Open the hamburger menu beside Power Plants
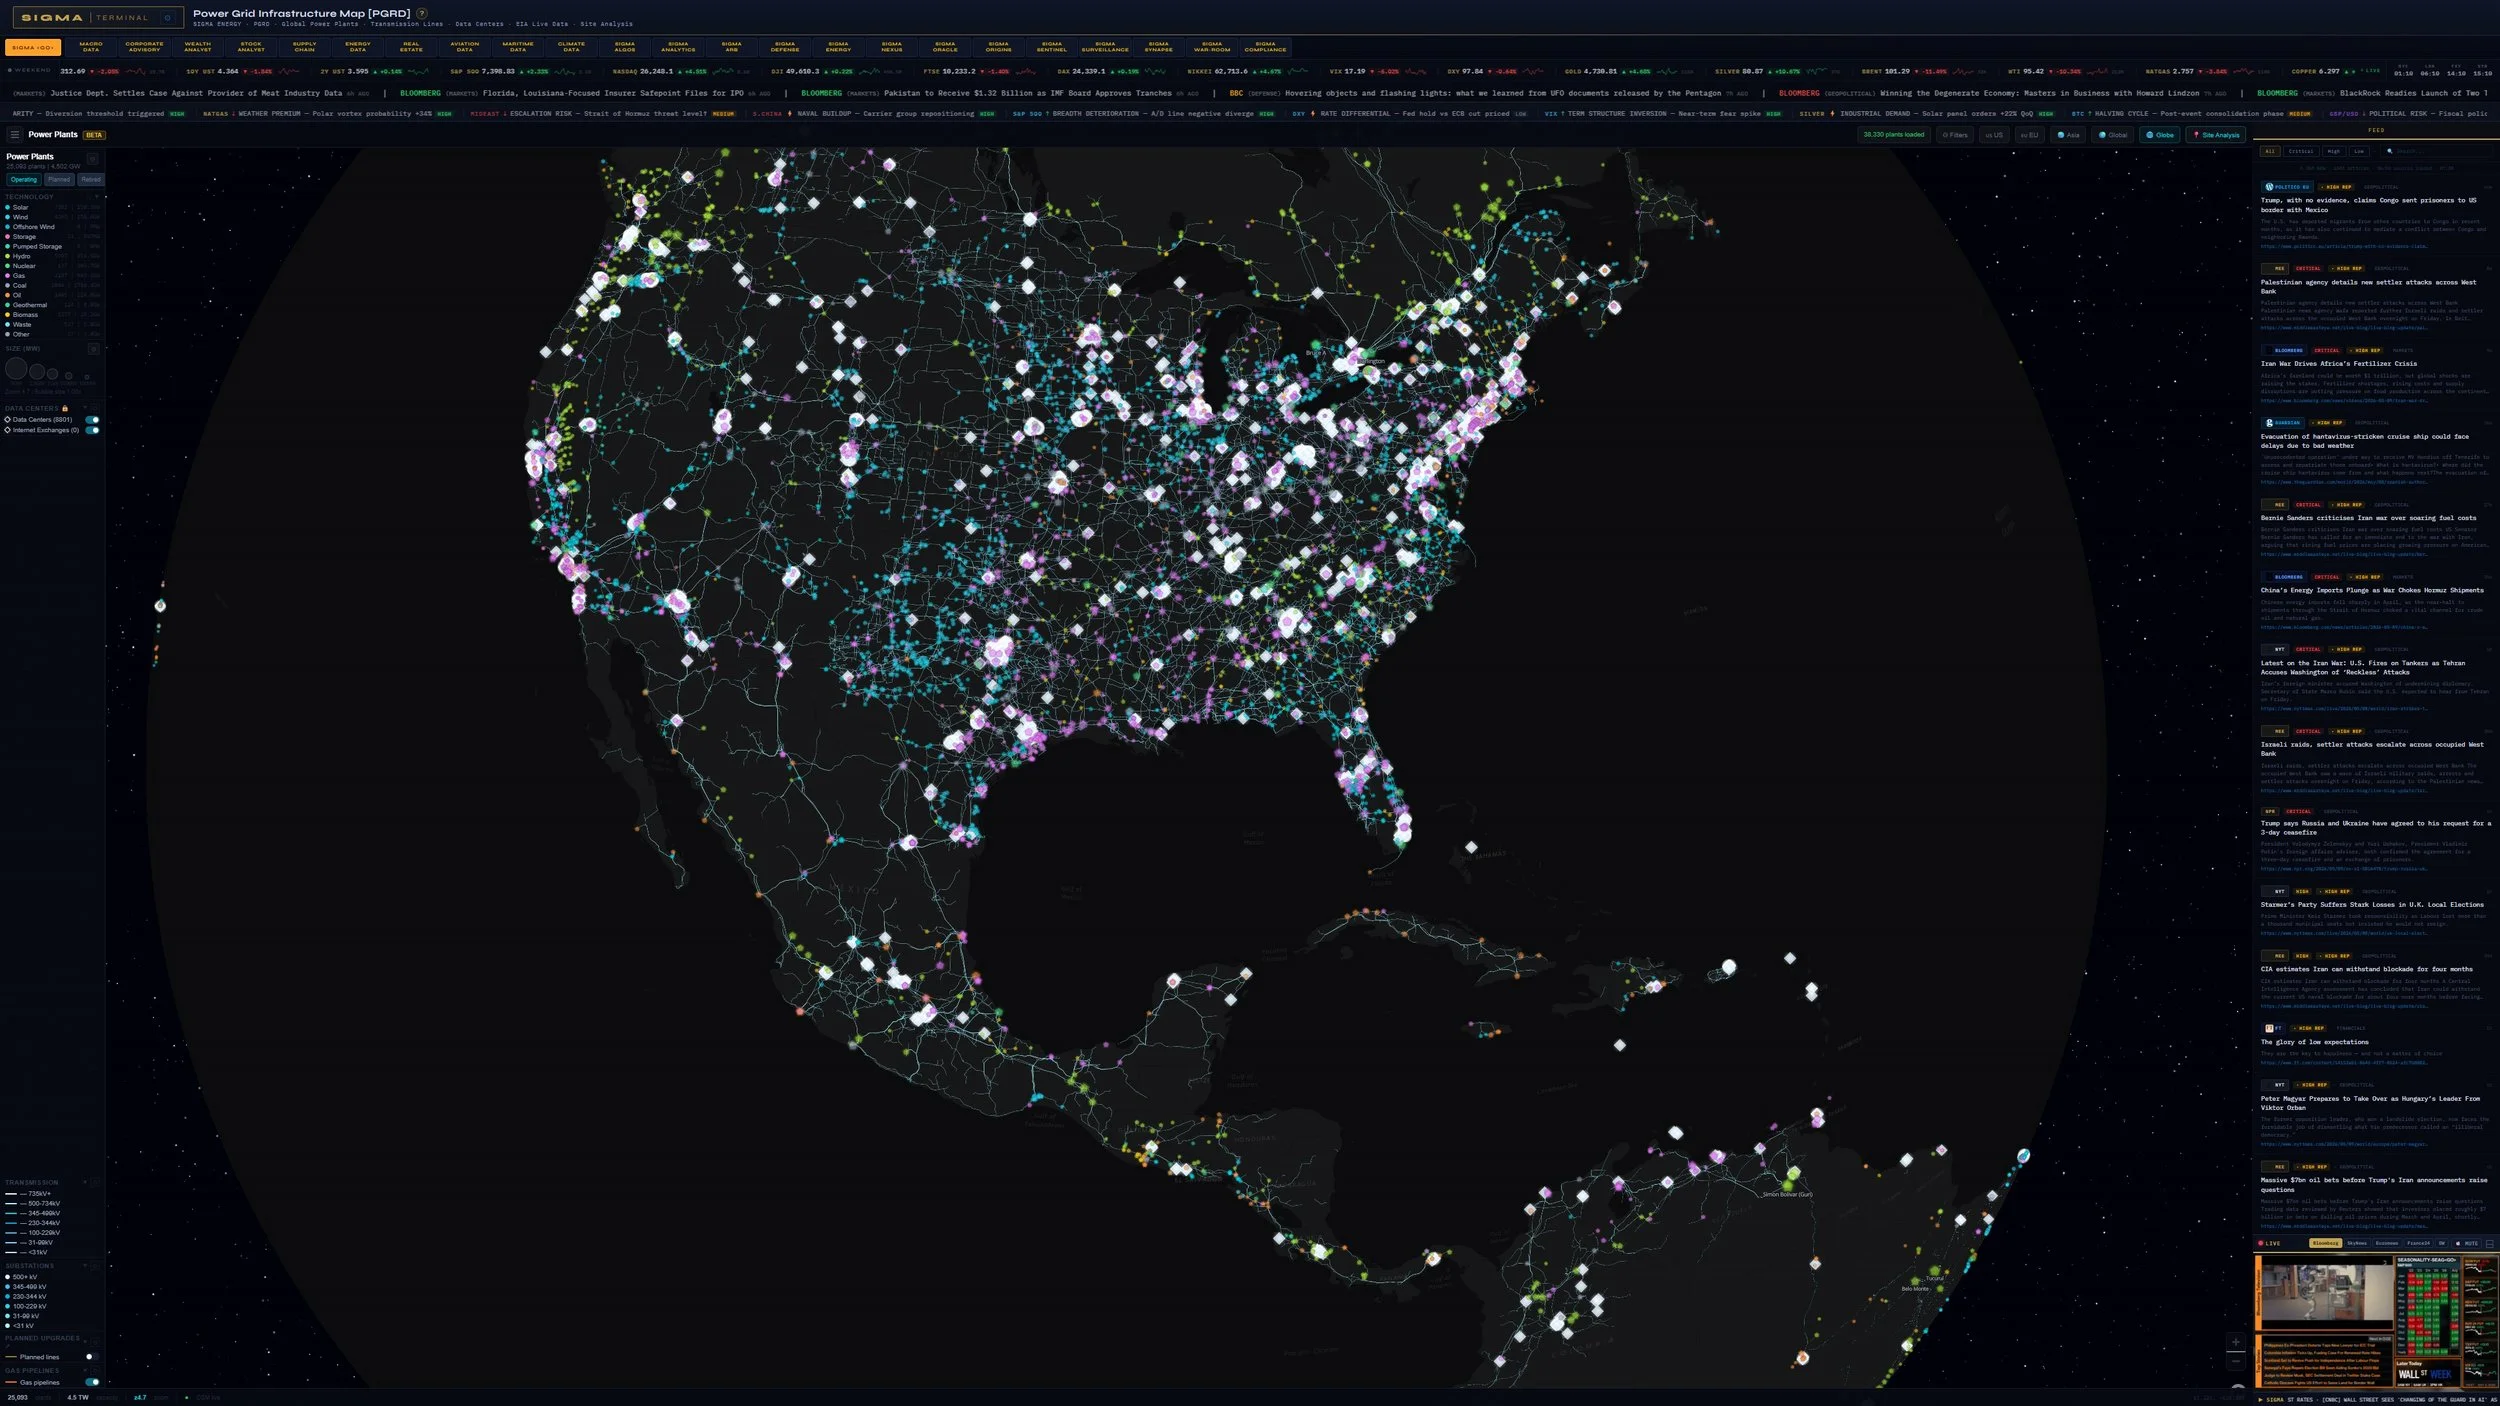2500x1406 pixels. click(14, 134)
